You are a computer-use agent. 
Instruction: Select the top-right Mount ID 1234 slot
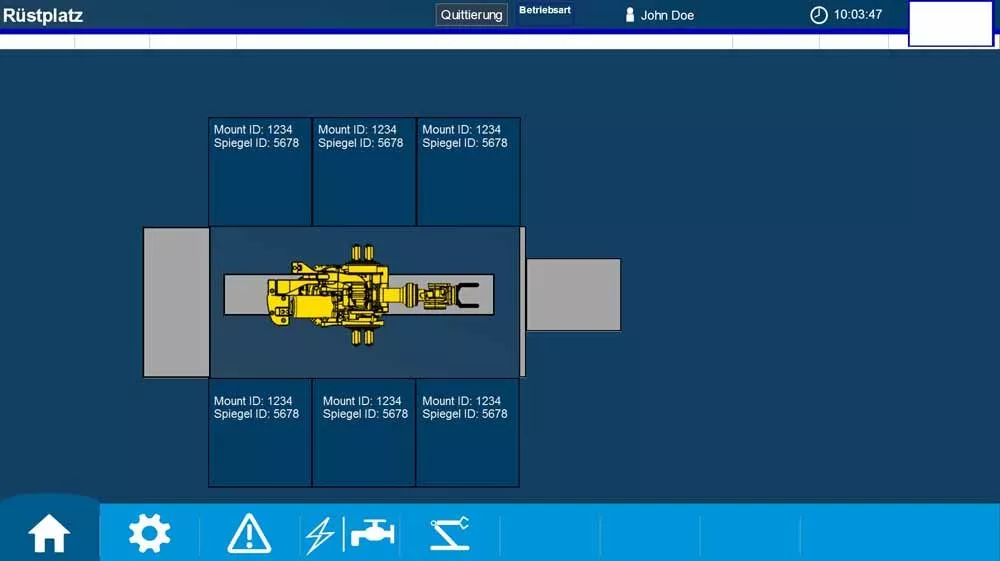[x=468, y=171]
